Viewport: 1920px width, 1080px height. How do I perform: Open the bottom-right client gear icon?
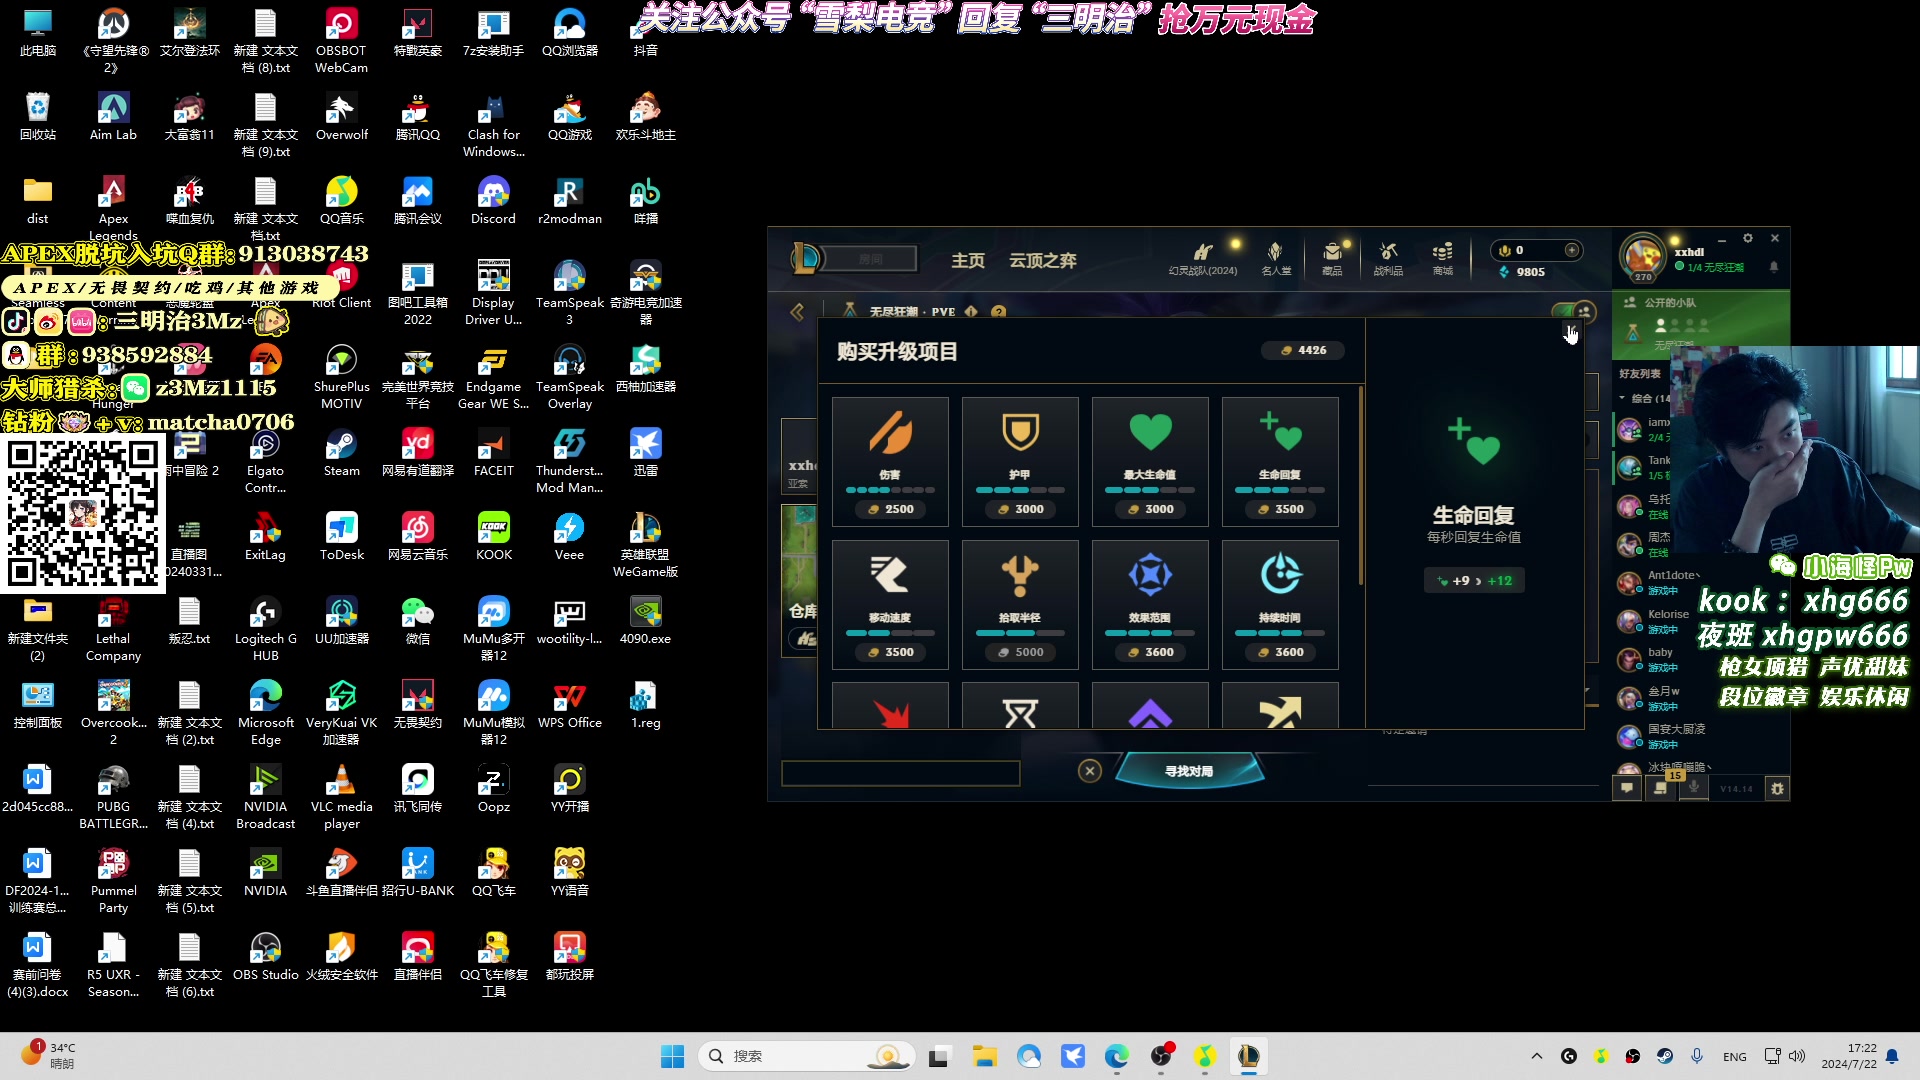pos(1777,789)
